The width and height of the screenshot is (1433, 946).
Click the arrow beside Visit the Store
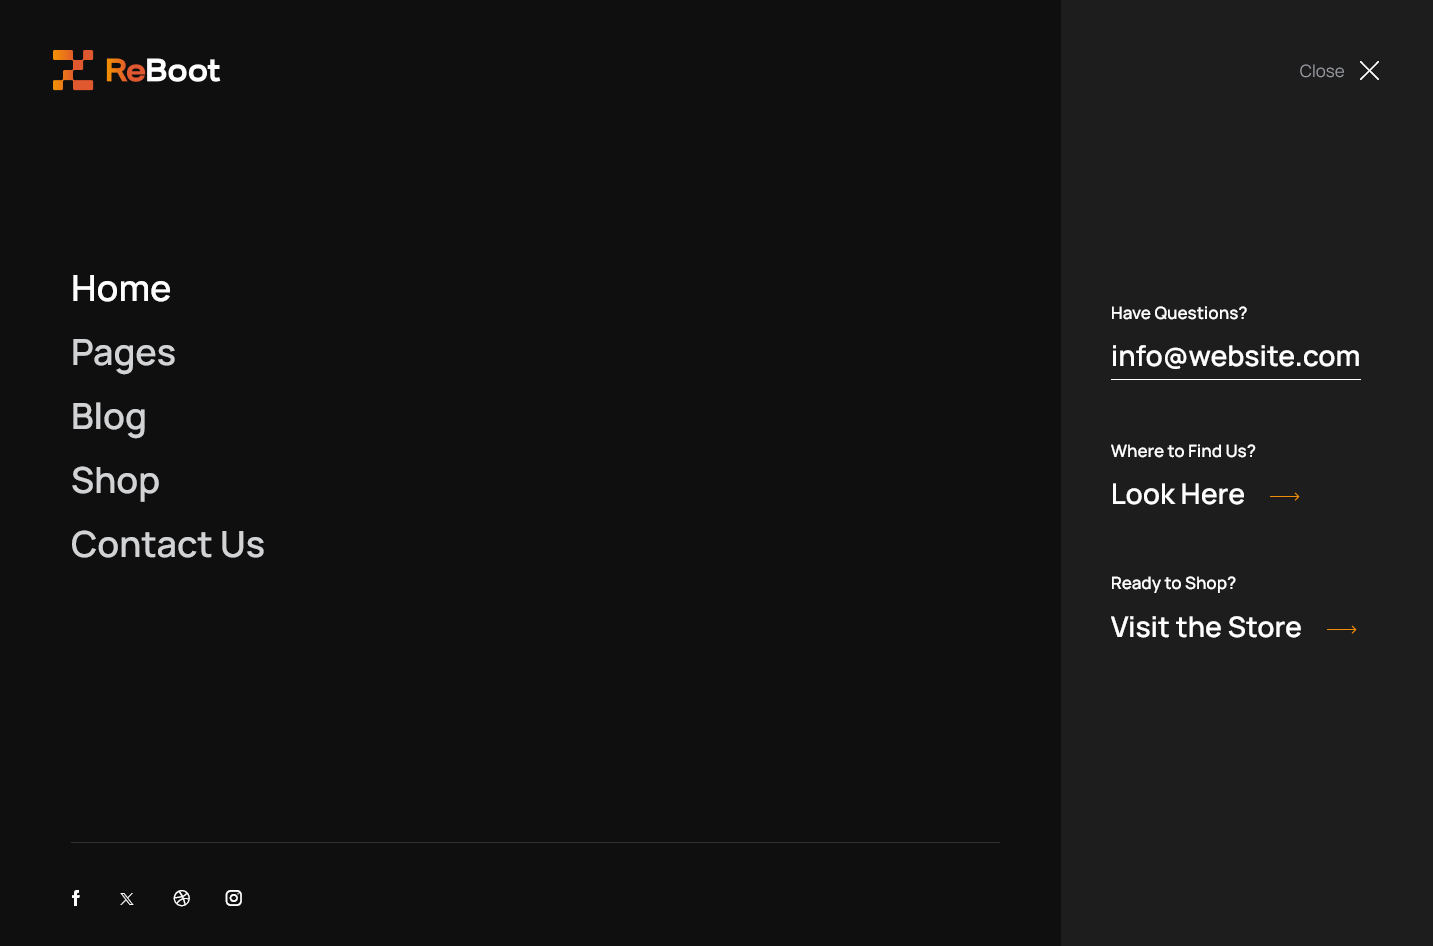tap(1342, 629)
